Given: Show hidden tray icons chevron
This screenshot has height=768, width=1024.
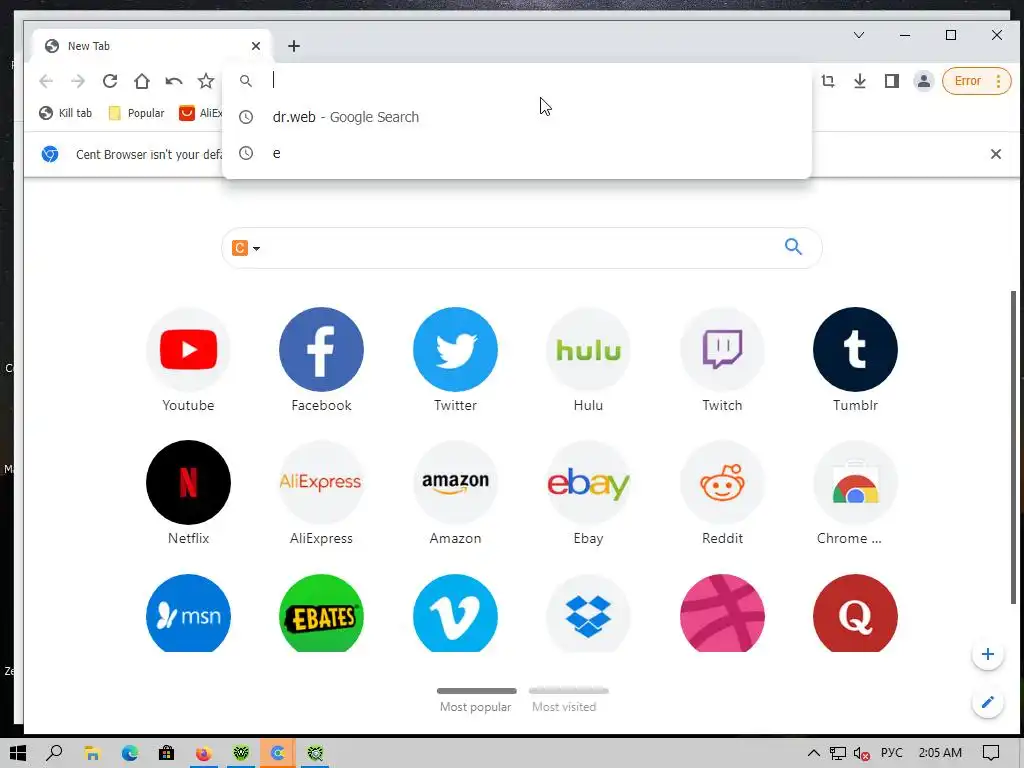Looking at the screenshot, I should [x=814, y=753].
